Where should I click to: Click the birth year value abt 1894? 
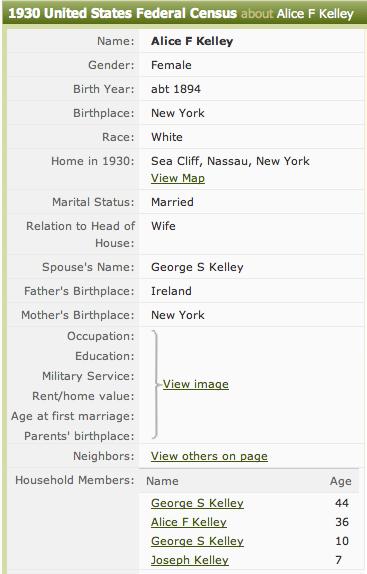coord(176,89)
